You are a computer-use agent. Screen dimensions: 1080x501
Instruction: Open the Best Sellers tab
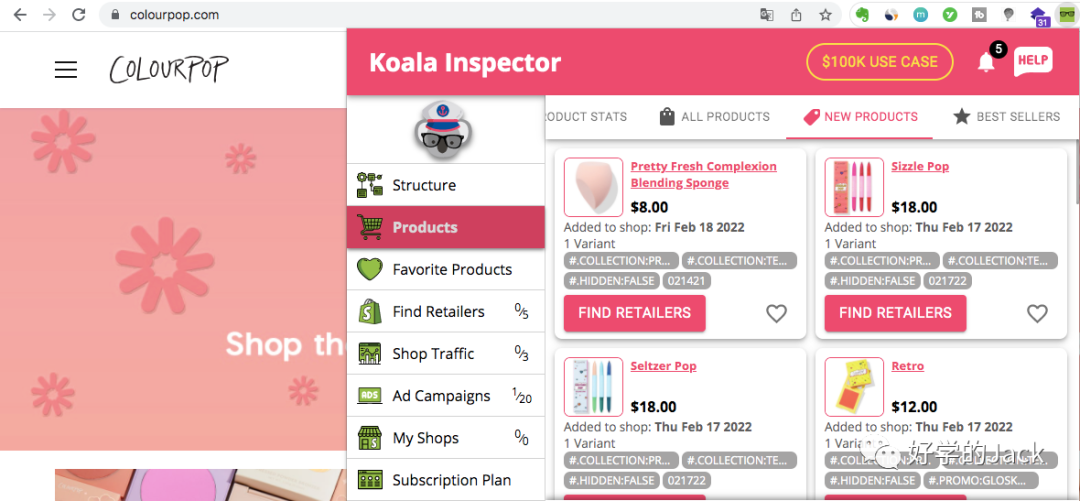1006,117
